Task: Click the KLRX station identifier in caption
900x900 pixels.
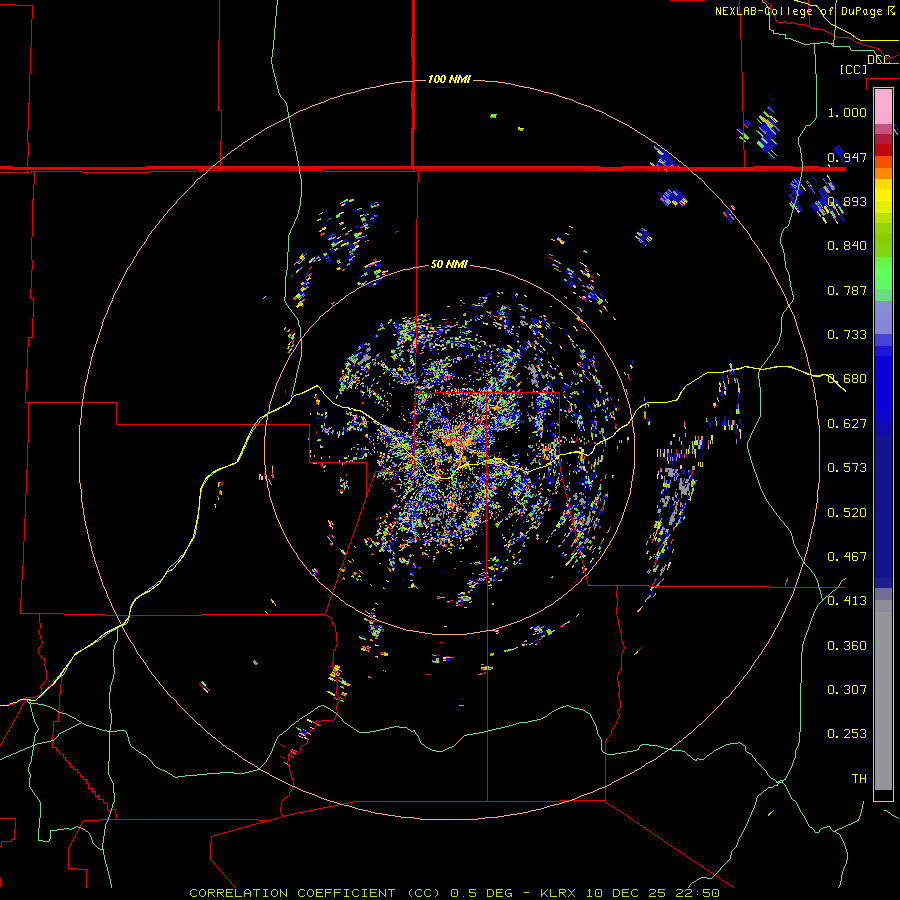Action: 560,893
